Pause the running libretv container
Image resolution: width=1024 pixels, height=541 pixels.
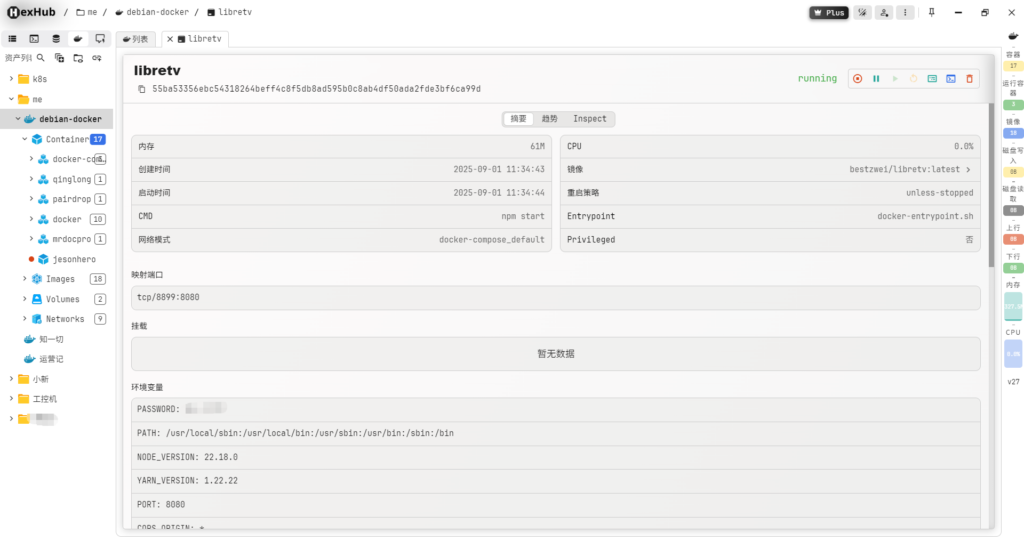[876, 78]
